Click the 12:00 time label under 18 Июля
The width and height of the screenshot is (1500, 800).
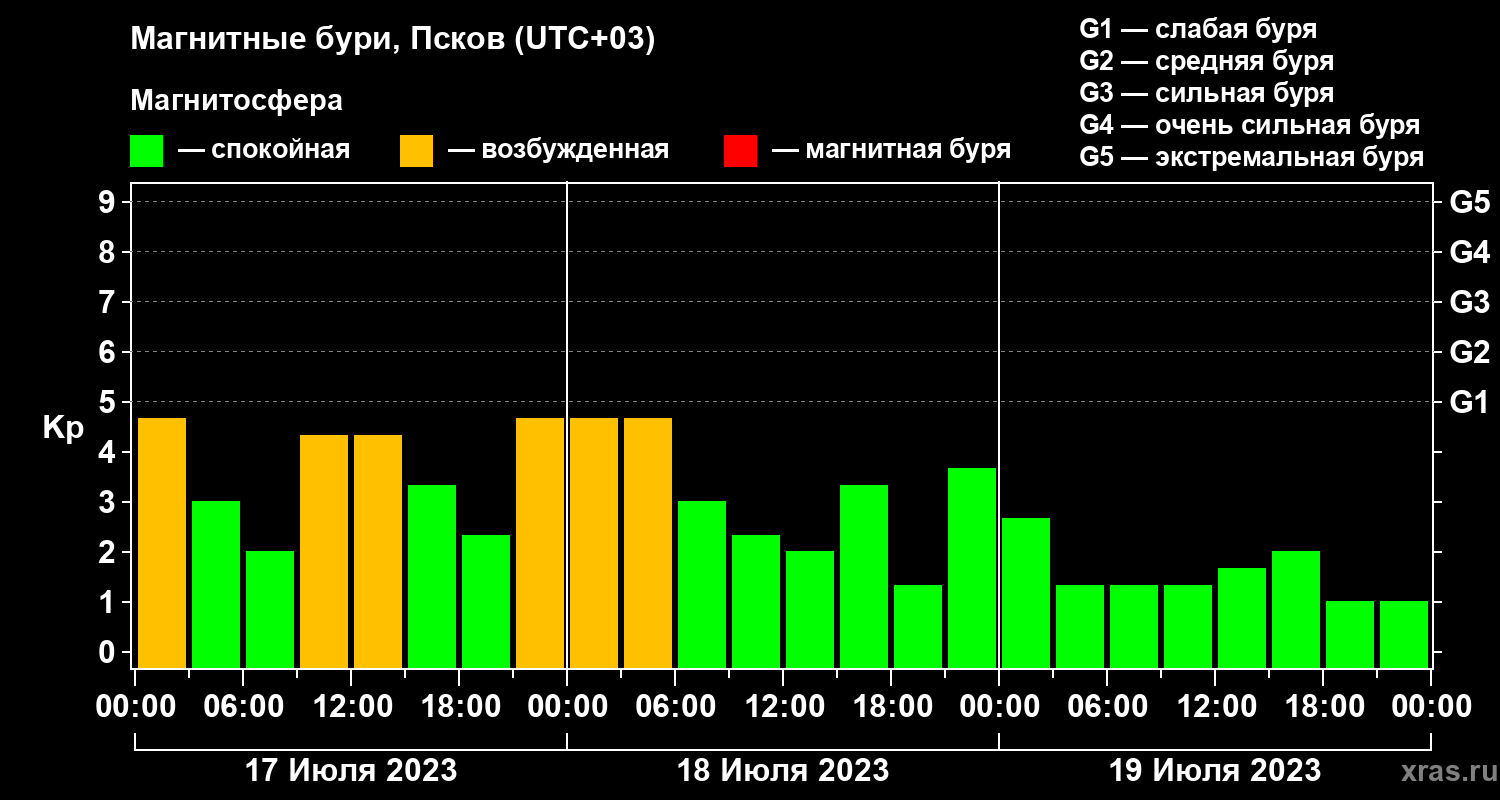pos(783,706)
